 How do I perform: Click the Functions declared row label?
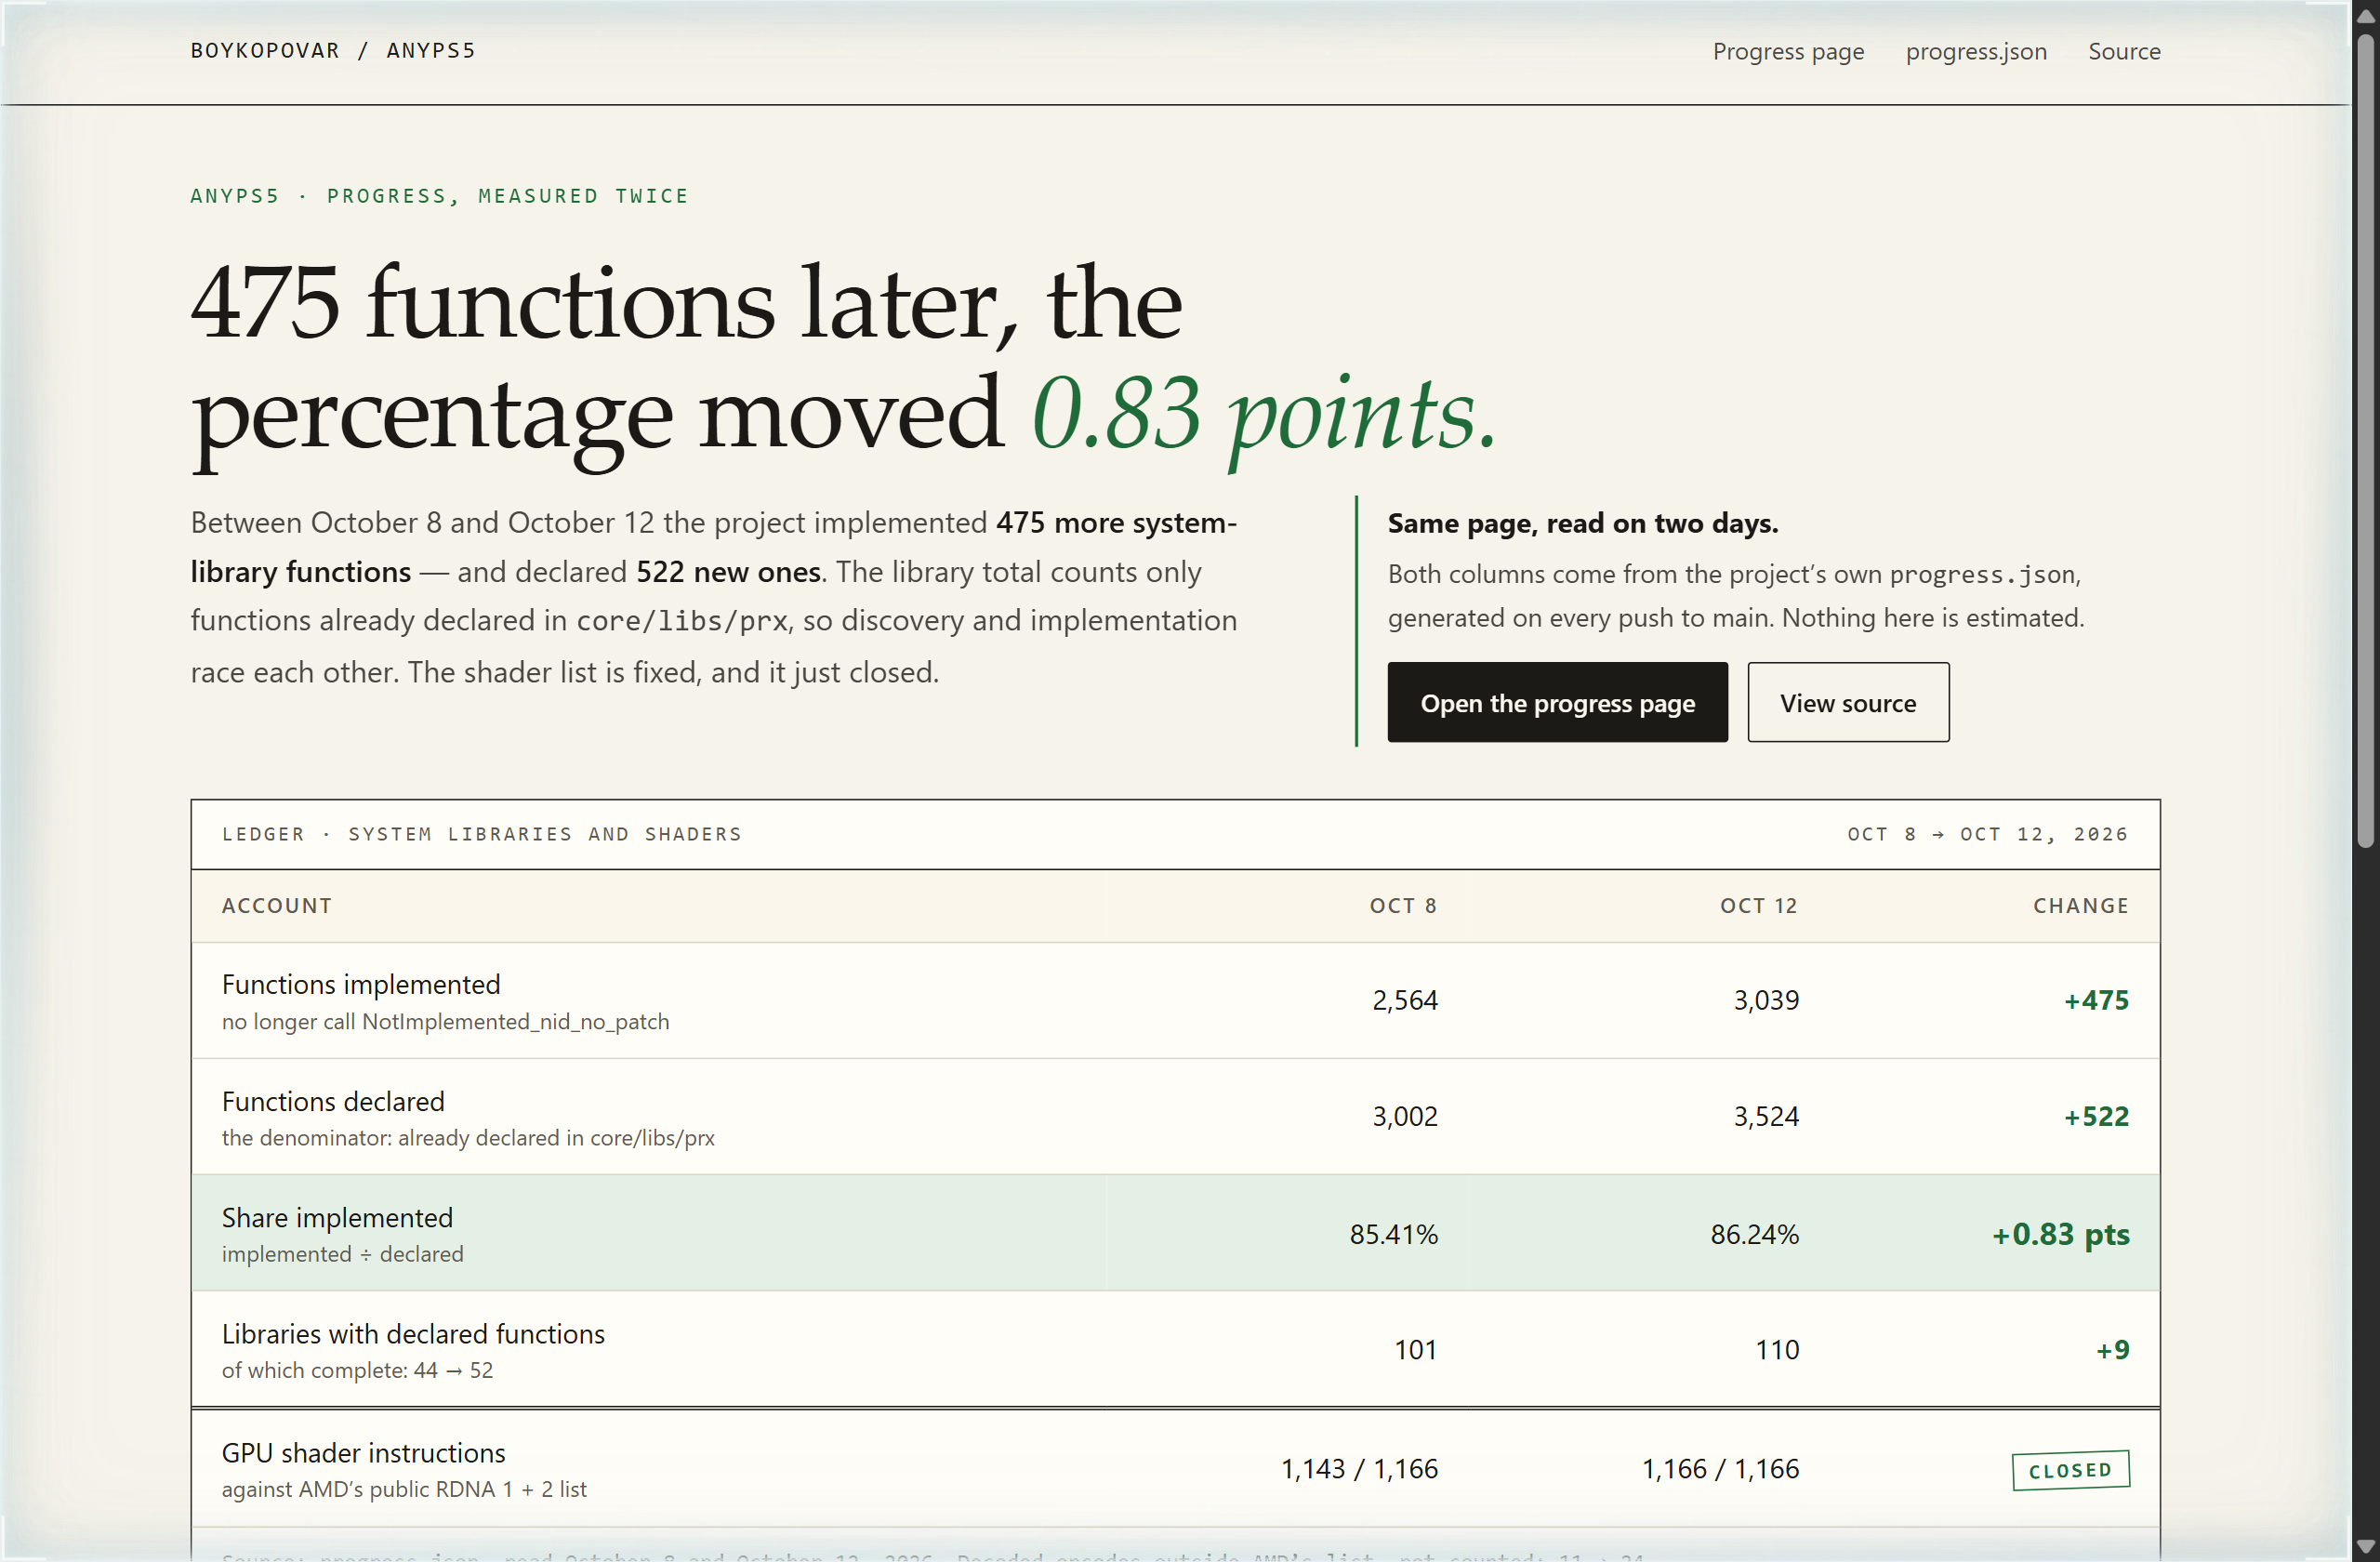(x=333, y=1101)
